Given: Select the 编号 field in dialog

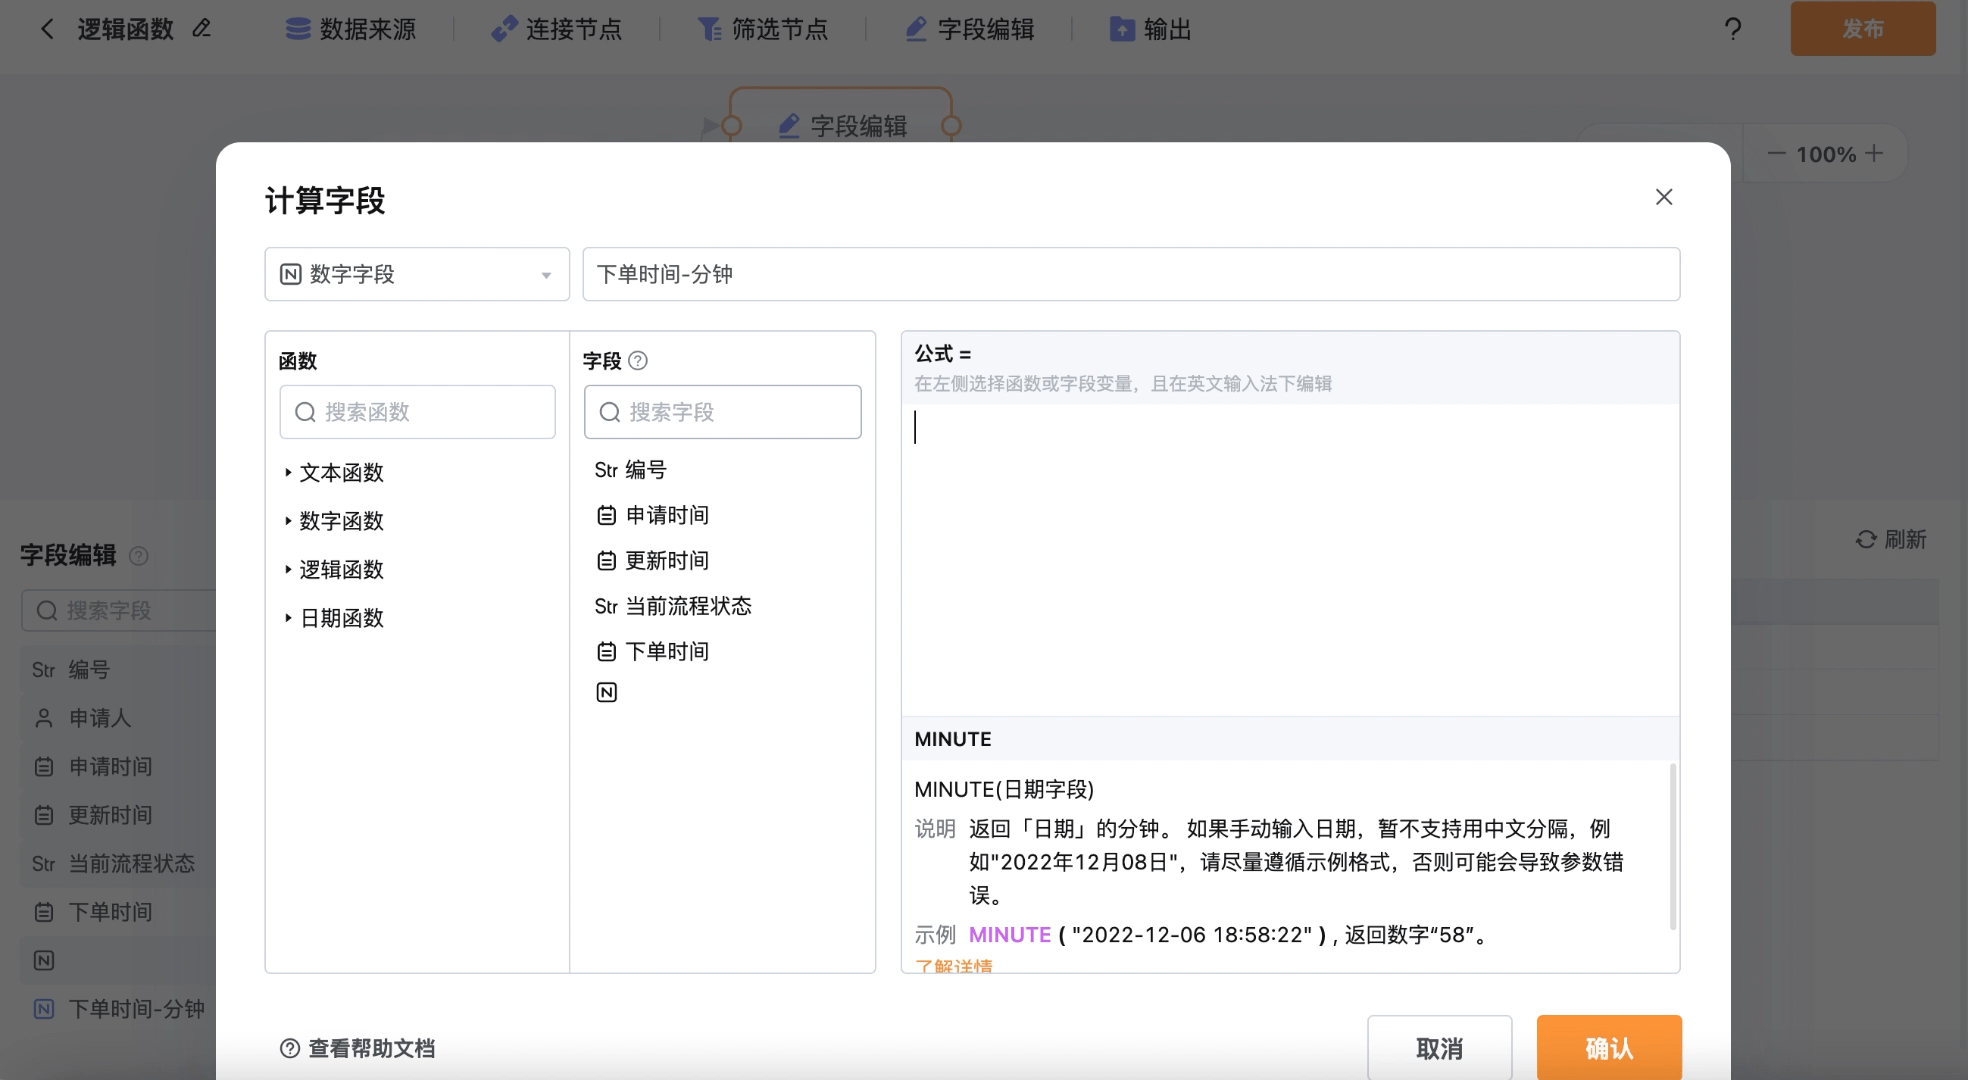Looking at the screenshot, I should [630, 470].
